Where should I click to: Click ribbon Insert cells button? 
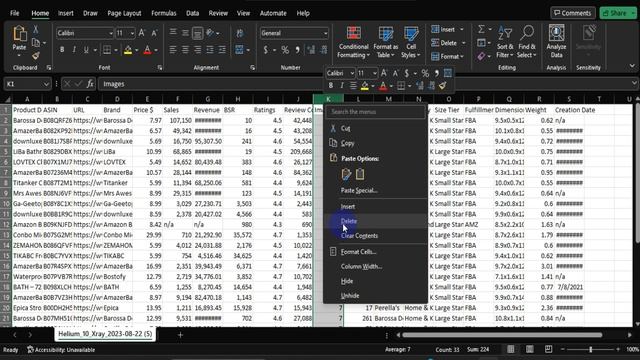[443, 29]
